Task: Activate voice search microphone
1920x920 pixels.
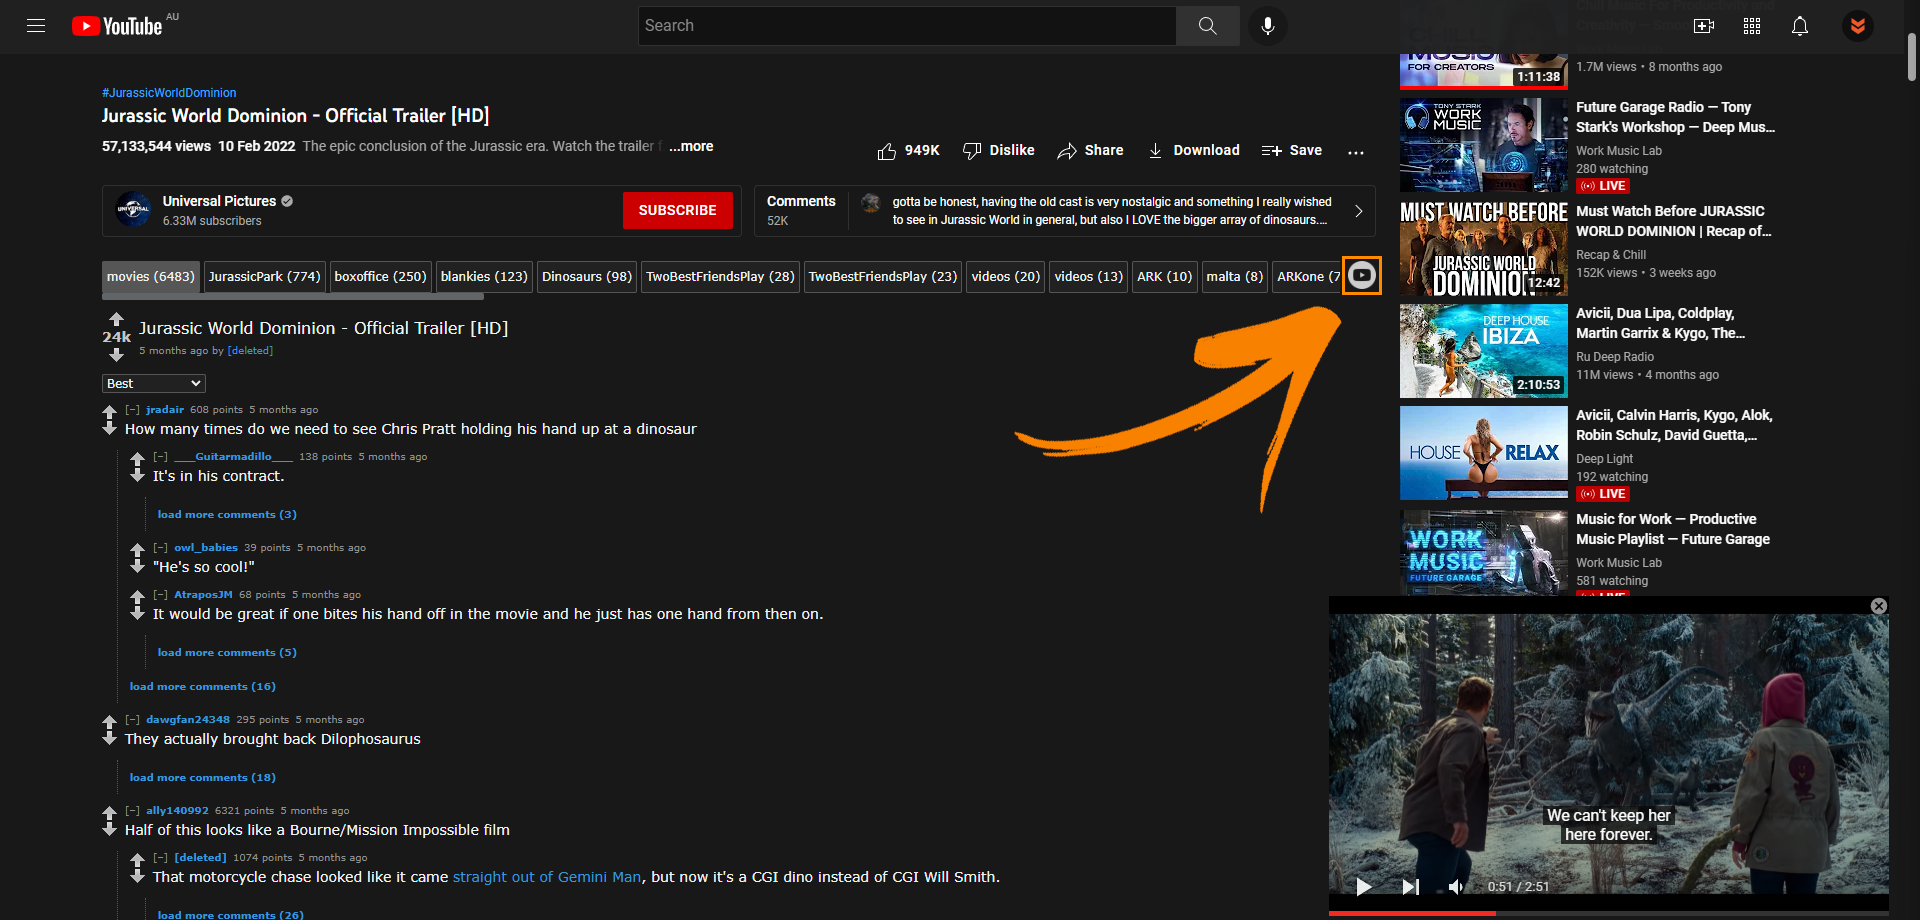Action: point(1268,26)
